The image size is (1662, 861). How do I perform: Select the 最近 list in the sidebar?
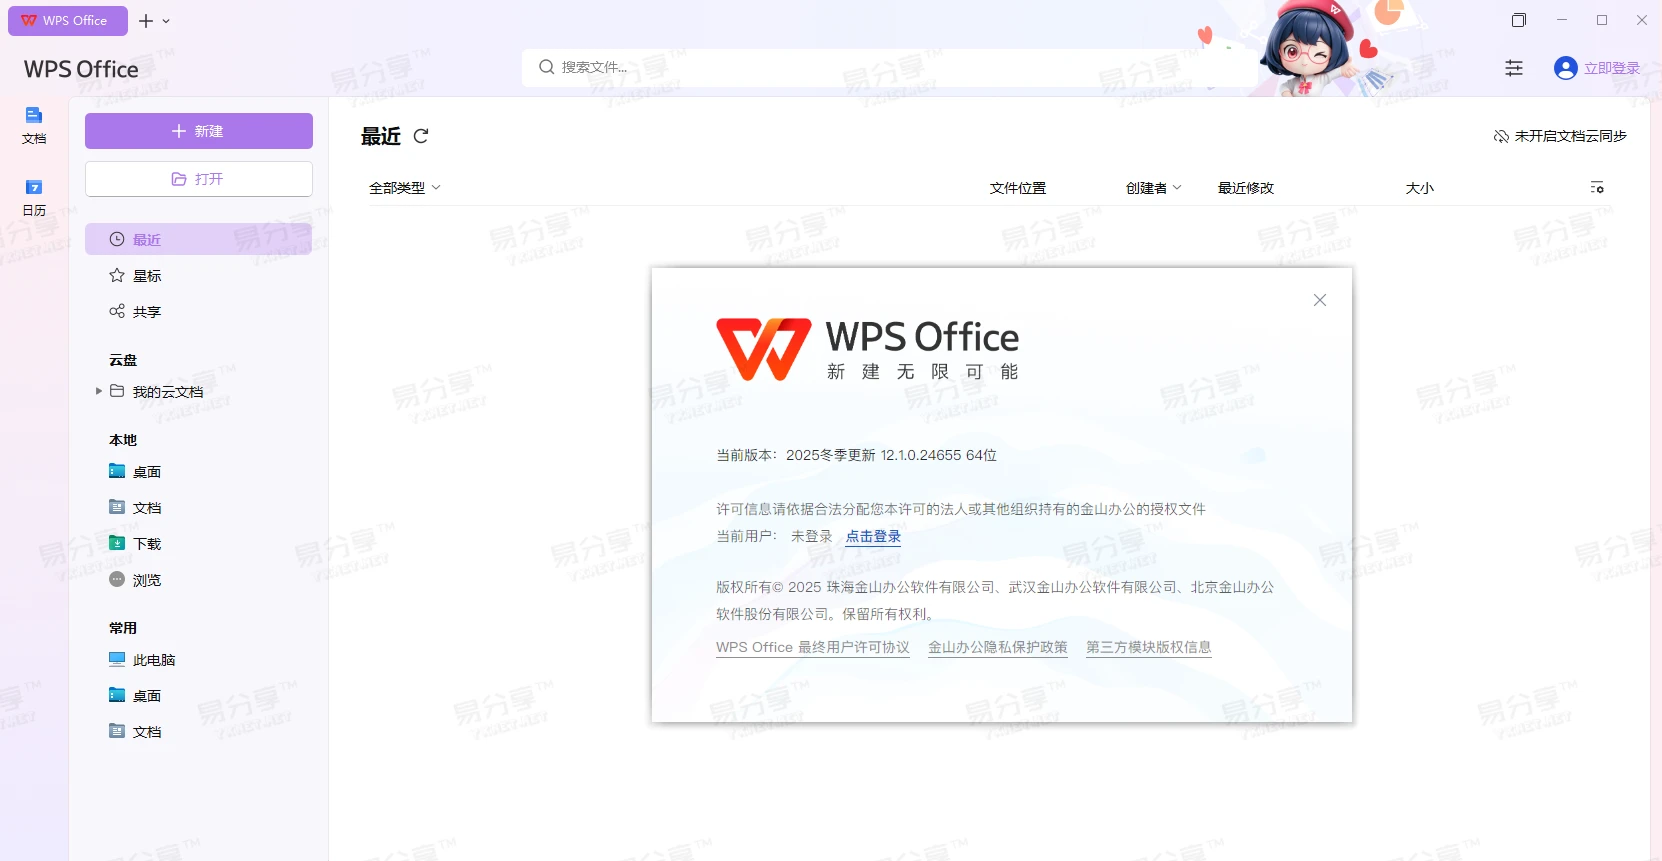(x=199, y=240)
